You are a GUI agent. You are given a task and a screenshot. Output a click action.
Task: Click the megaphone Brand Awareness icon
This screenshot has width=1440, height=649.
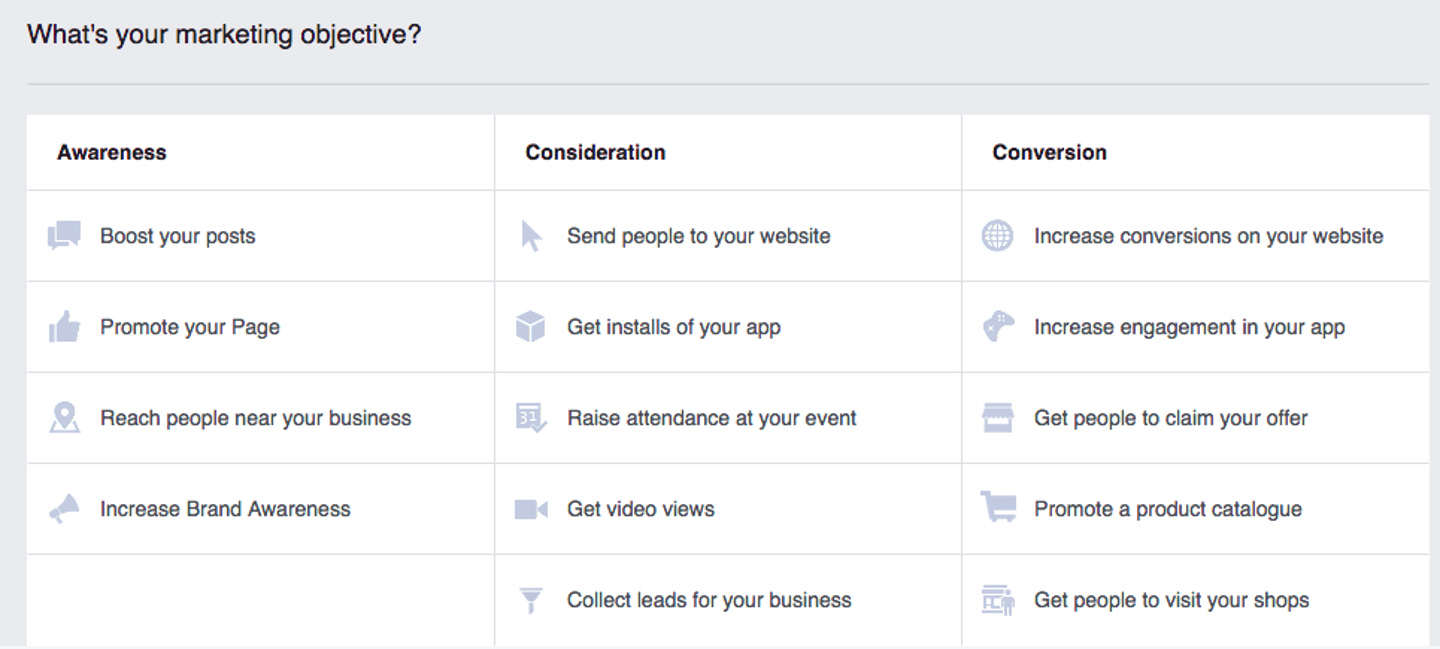tap(64, 509)
